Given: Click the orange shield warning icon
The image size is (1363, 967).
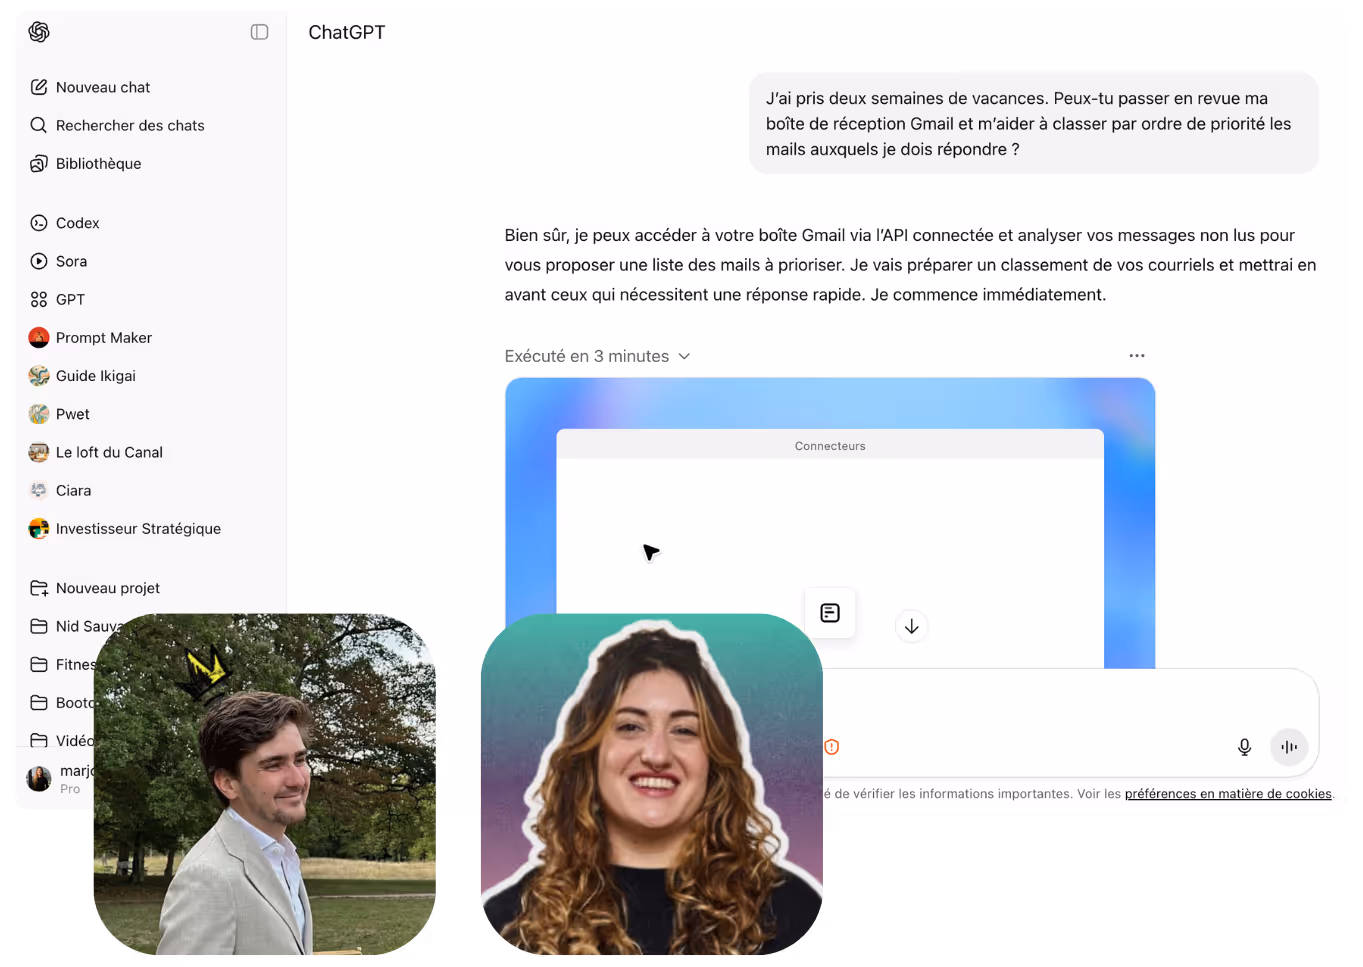Looking at the screenshot, I should 831,746.
